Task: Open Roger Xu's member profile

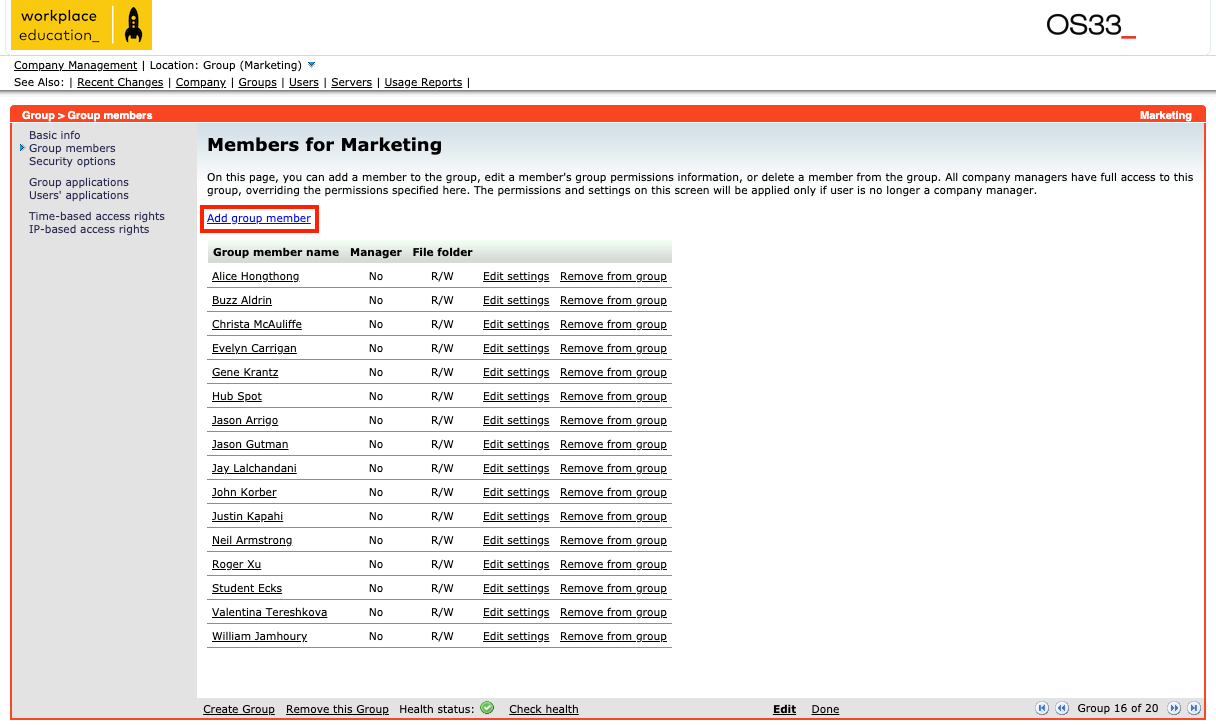Action: click(237, 564)
